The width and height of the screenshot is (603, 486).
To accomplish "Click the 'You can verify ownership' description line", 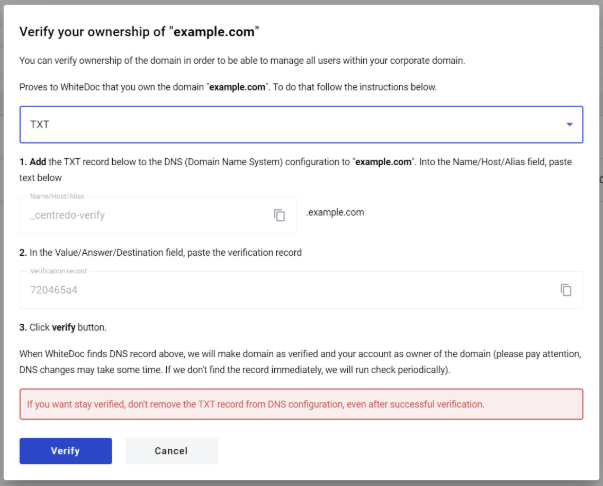I will coord(242,61).
